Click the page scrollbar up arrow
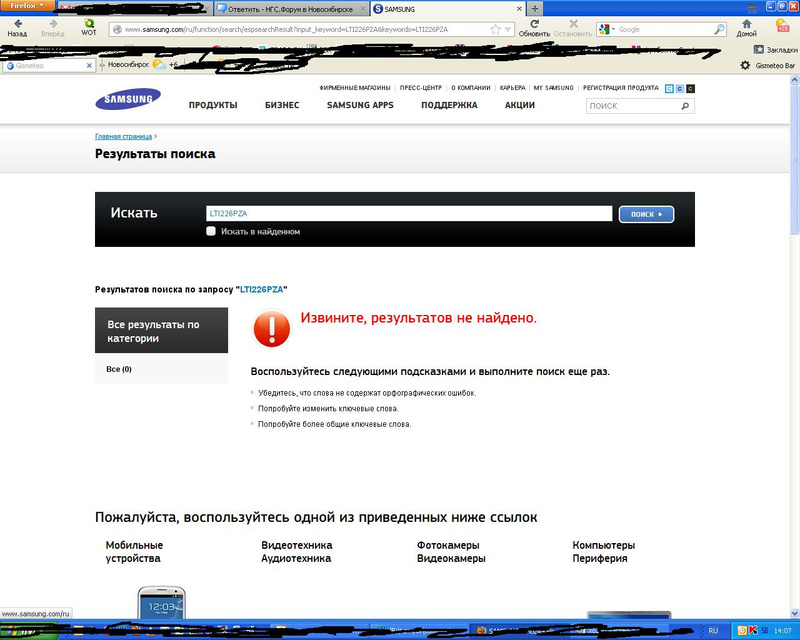Viewport: 800px width, 640px height. [794, 80]
